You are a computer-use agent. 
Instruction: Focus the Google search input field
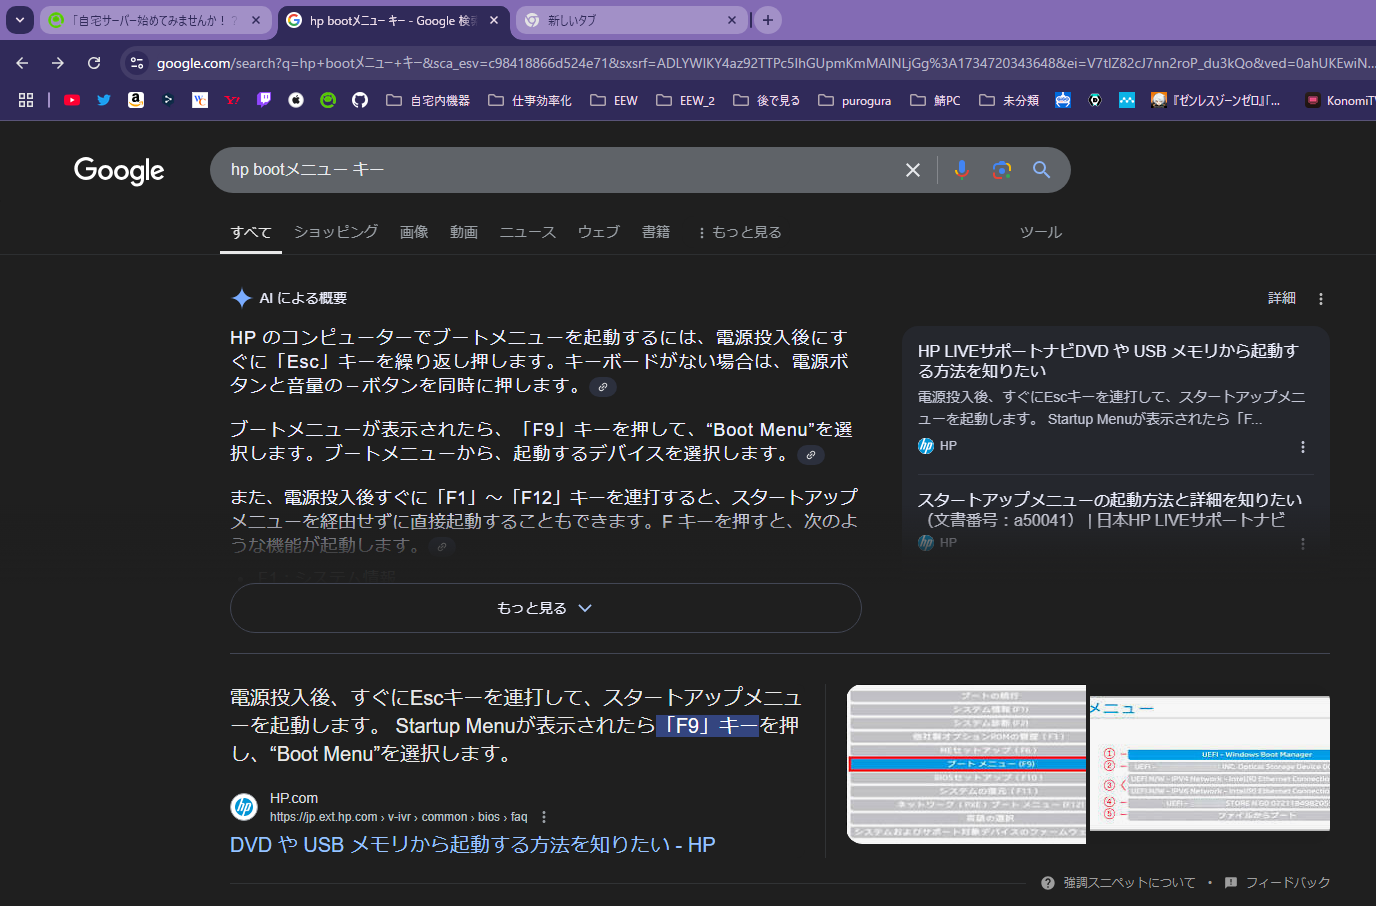[560, 170]
